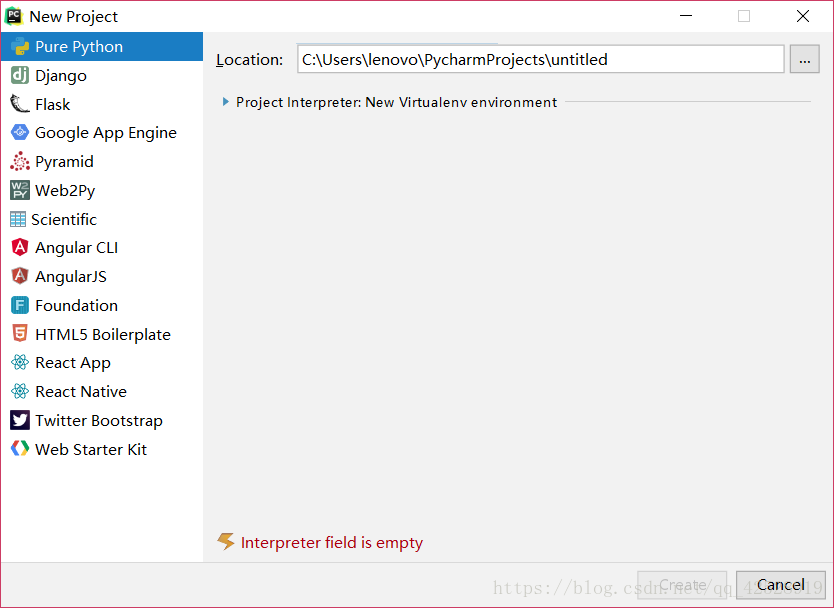The height and width of the screenshot is (608, 834).
Task: Pick Foundation project label
Action: point(77,305)
